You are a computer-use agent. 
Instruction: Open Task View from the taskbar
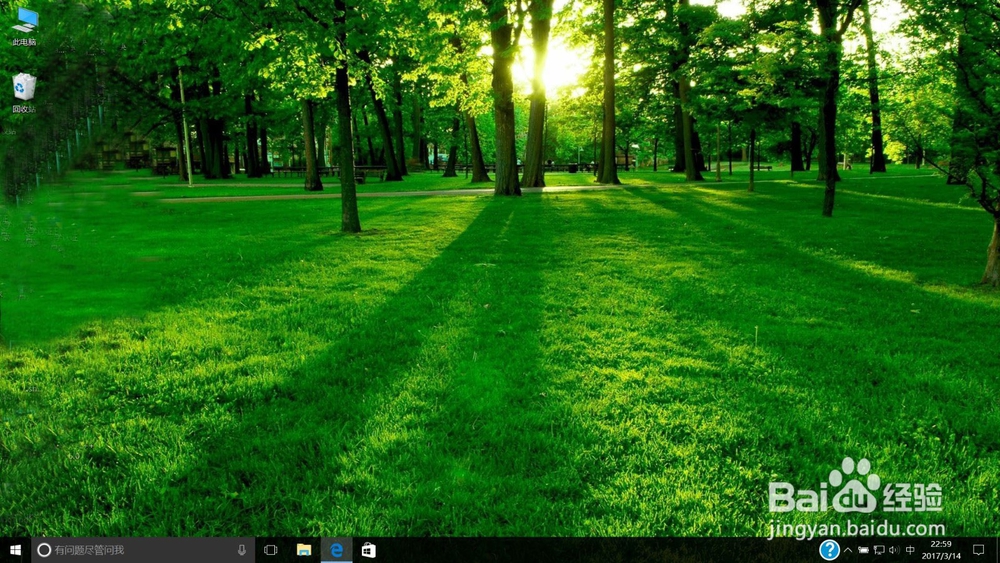click(270, 550)
